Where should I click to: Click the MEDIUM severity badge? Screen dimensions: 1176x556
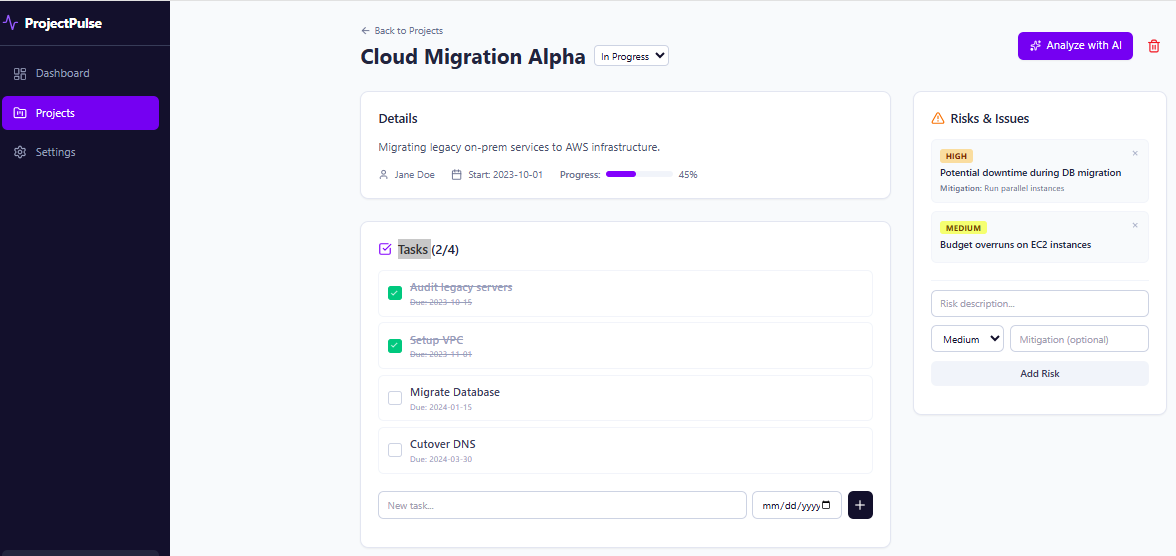[x=963, y=228]
